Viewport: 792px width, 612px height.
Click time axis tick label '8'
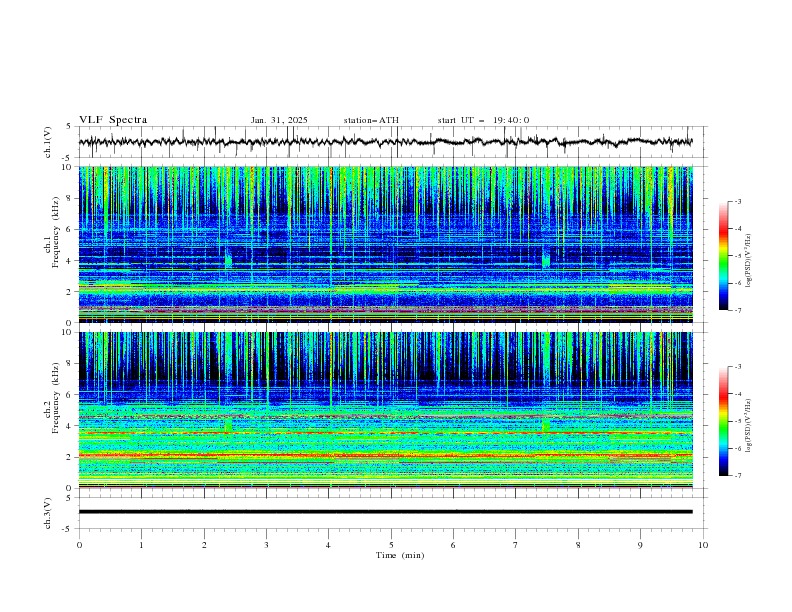[578, 545]
